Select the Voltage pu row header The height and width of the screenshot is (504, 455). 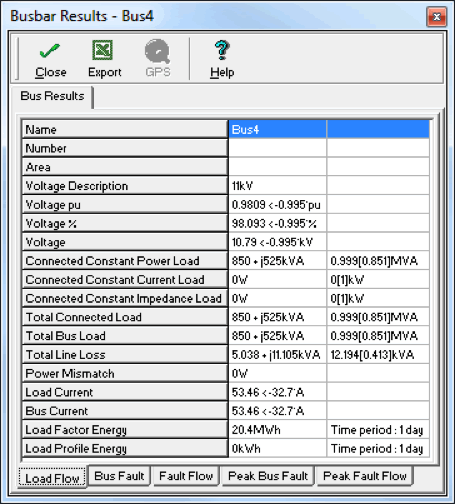pos(125,204)
